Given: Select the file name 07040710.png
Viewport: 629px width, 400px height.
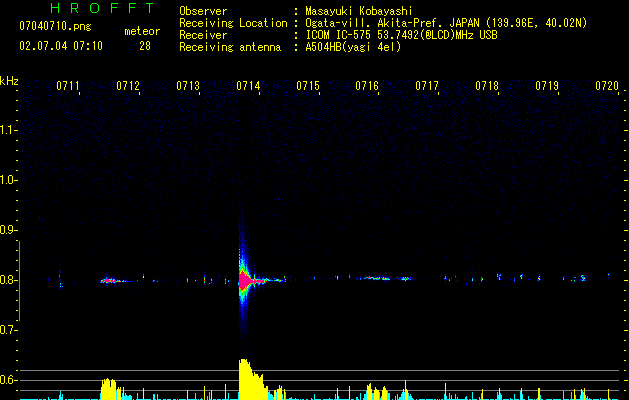Looking at the screenshot, I should tap(55, 27).
